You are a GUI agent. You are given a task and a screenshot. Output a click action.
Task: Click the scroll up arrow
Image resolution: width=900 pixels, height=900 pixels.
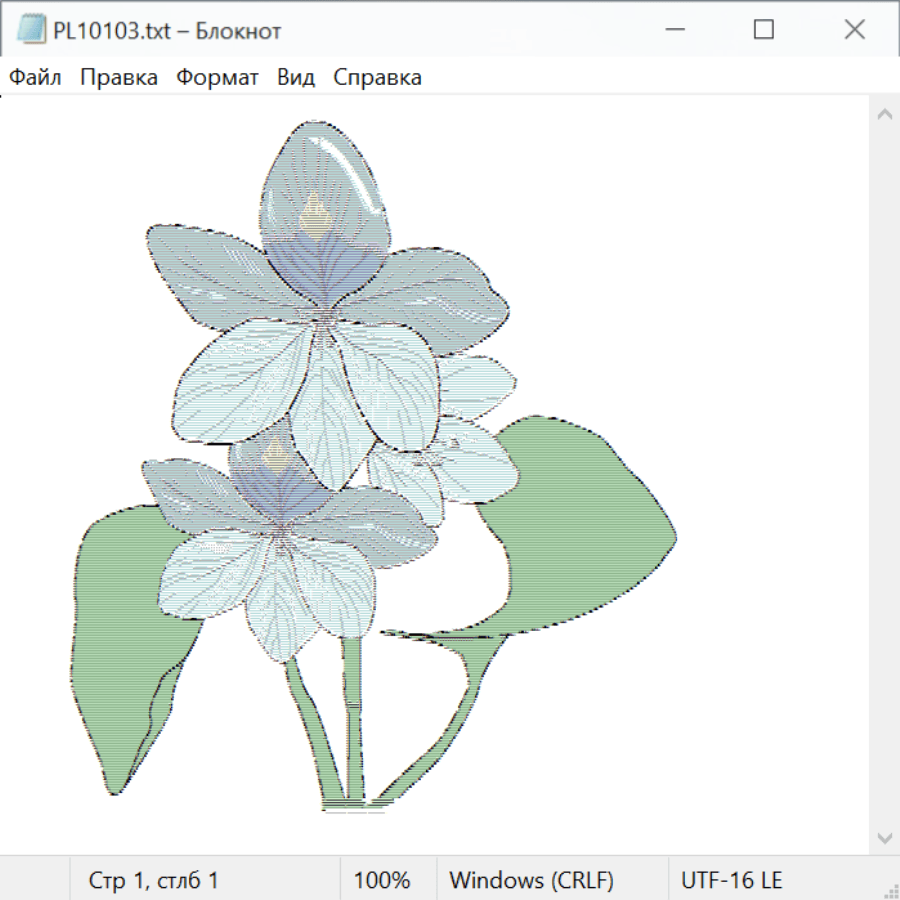884,114
